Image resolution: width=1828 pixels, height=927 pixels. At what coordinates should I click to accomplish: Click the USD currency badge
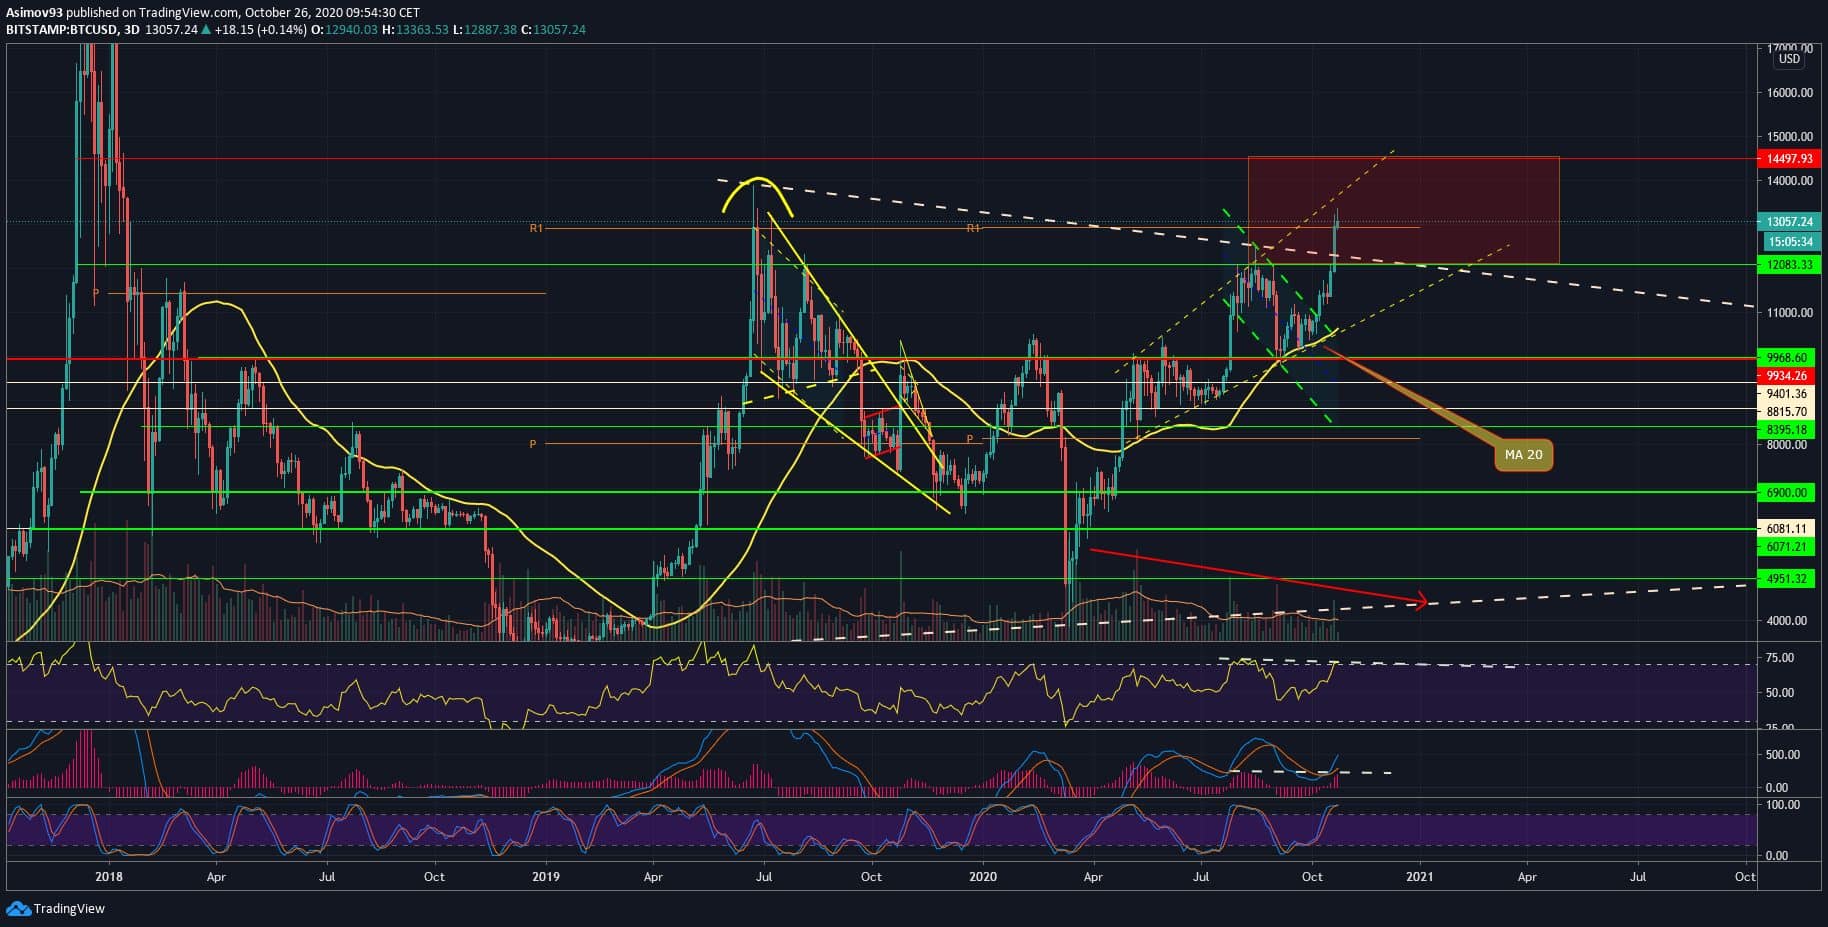[x=1789, y=59]
